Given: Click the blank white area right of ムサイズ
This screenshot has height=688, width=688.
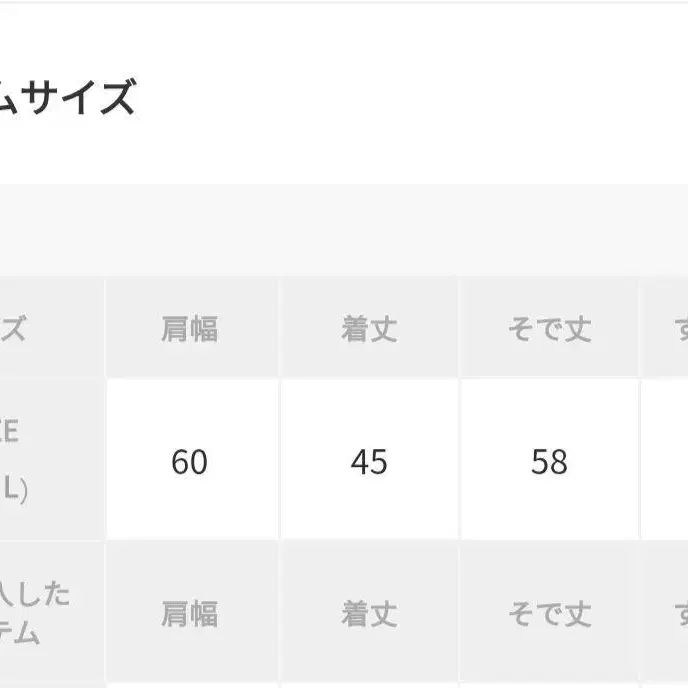Looking at the screenshot, I should click(420, 98).
